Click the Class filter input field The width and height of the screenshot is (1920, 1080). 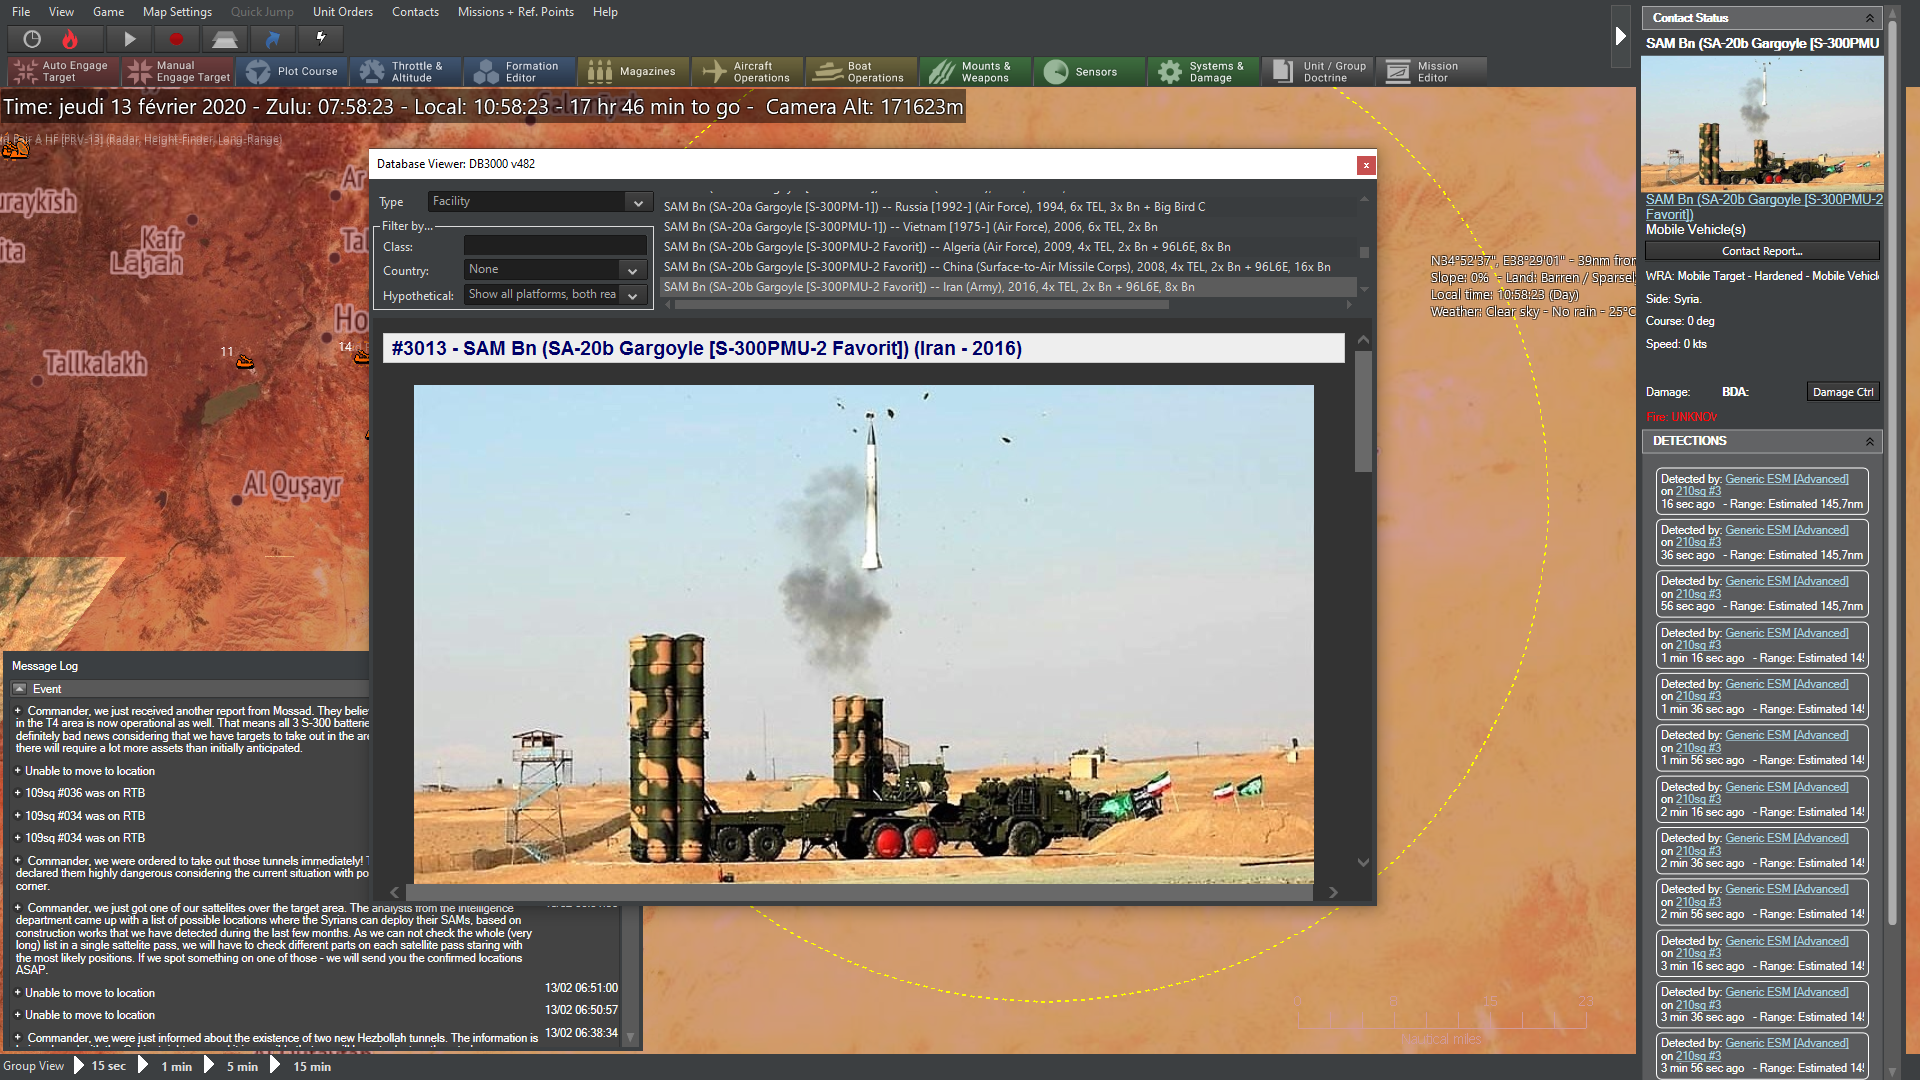click(555, 246)
